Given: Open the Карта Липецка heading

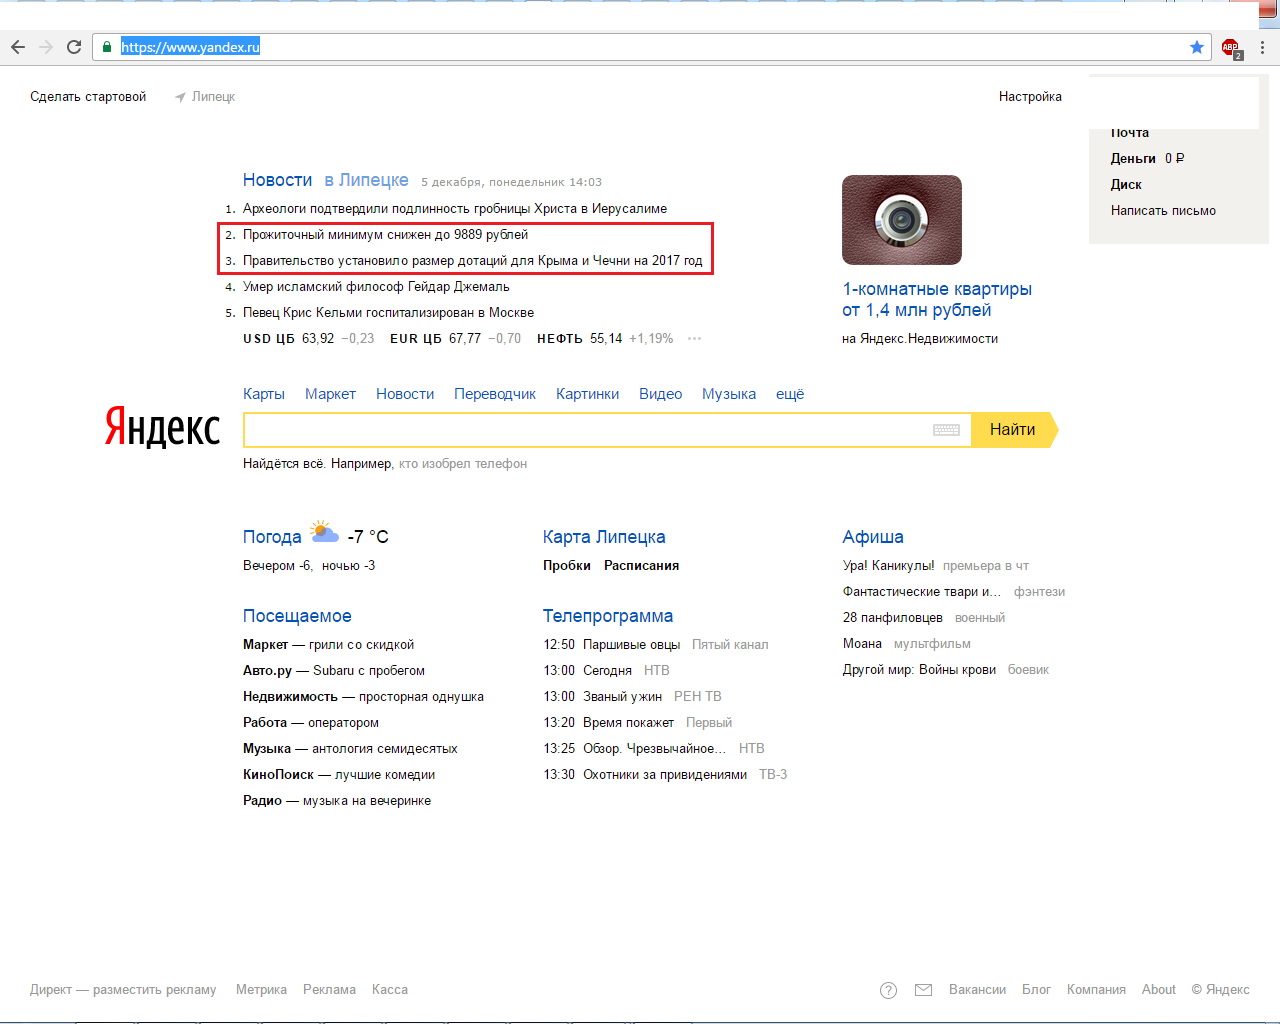Looking at the screenshot, I should [x=604, y=537].
